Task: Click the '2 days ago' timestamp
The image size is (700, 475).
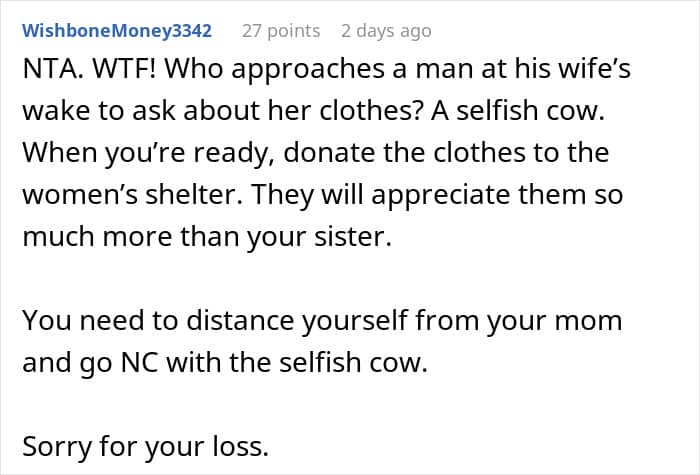Action: click(x=386, y=30)
